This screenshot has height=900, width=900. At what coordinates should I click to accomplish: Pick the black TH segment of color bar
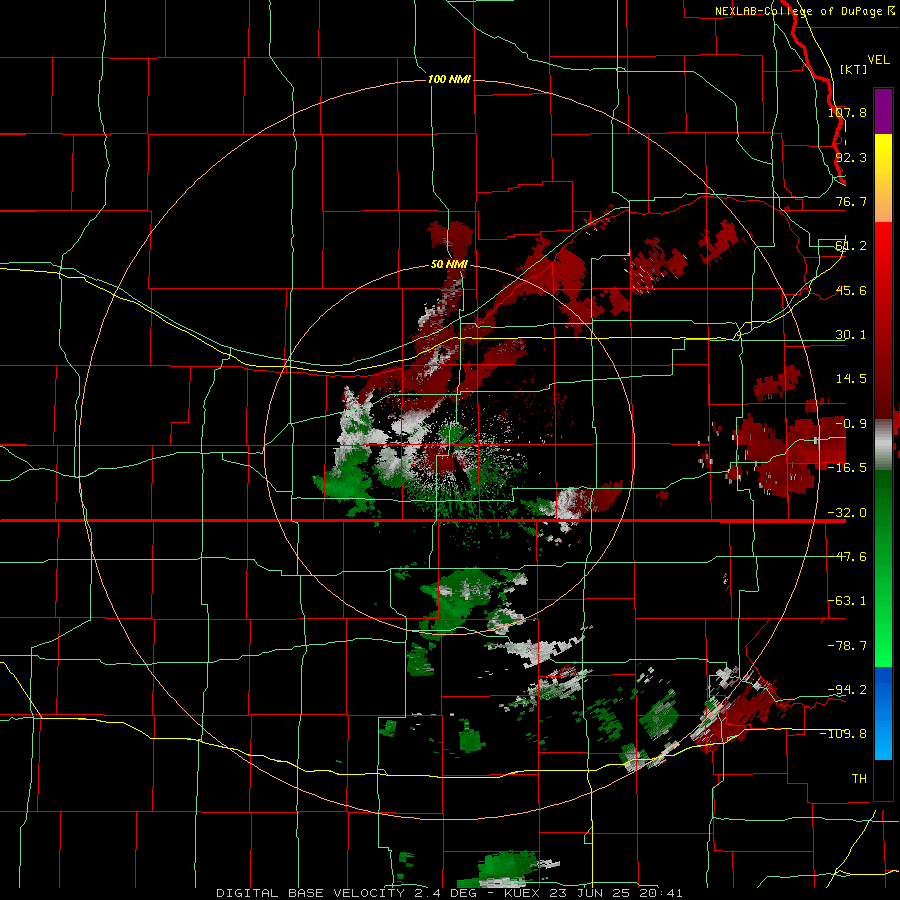(883, 779)
